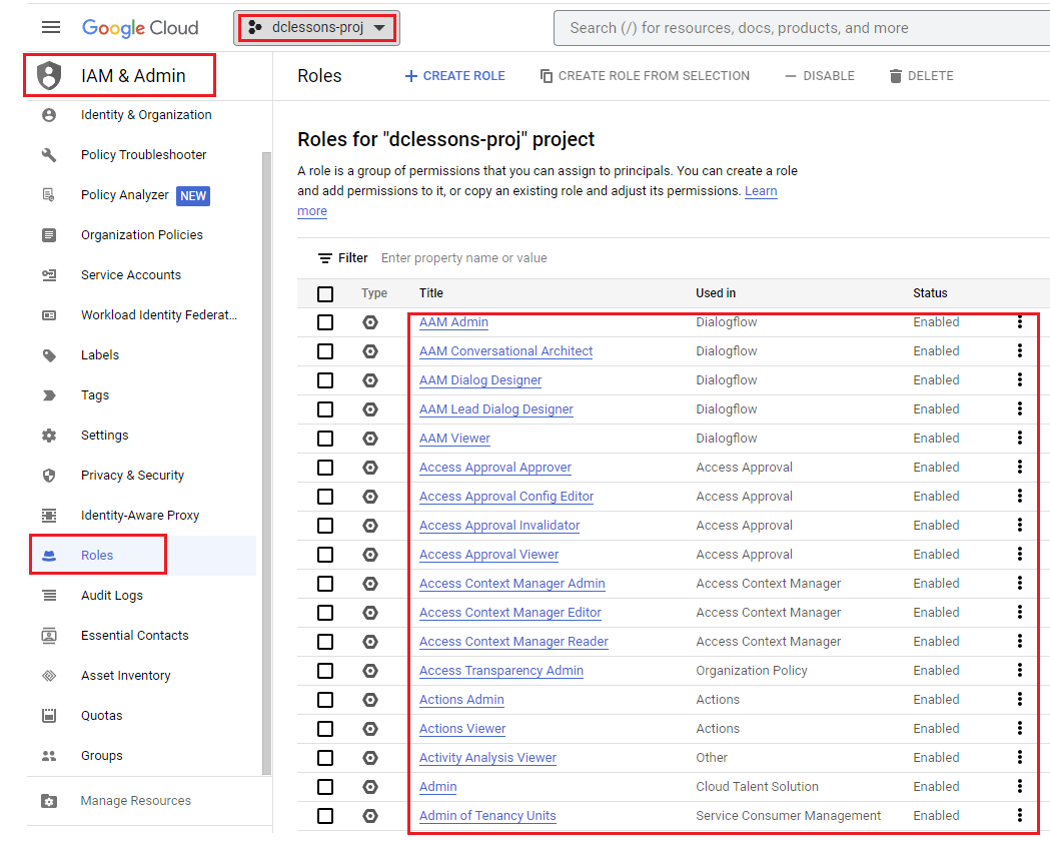Click the Policy Troubleshooter wrench icon
Image resolution: width=1050 pixels, height=841 pixels.
(49, 155)
